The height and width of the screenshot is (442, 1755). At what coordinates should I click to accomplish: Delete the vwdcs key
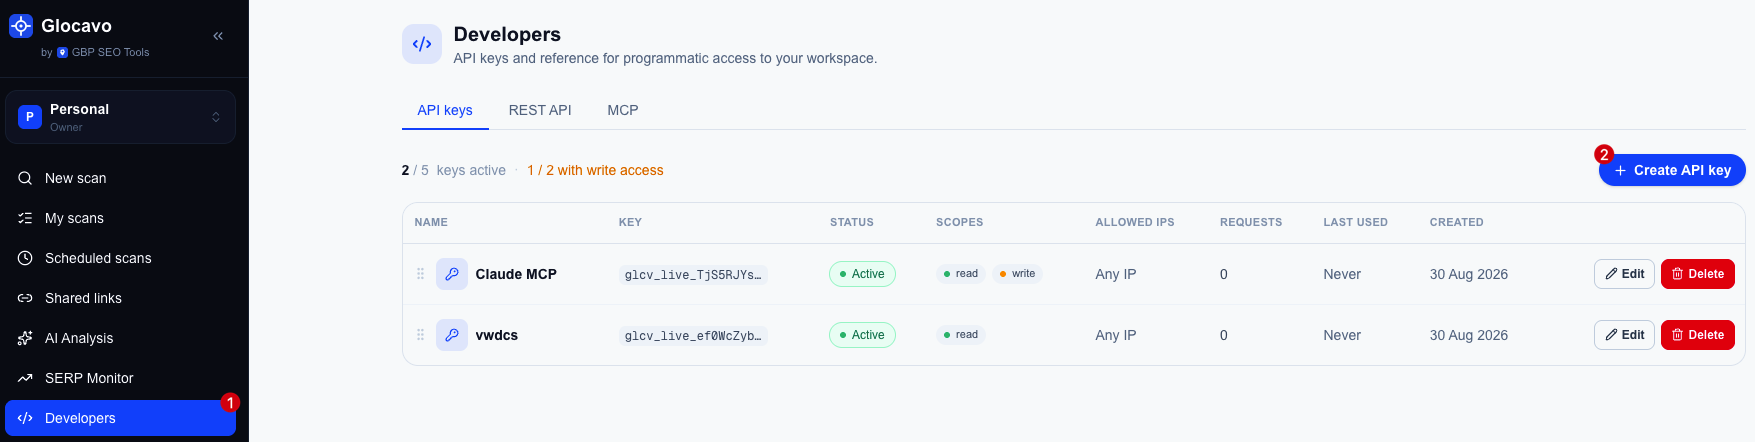click(1698, 335)
